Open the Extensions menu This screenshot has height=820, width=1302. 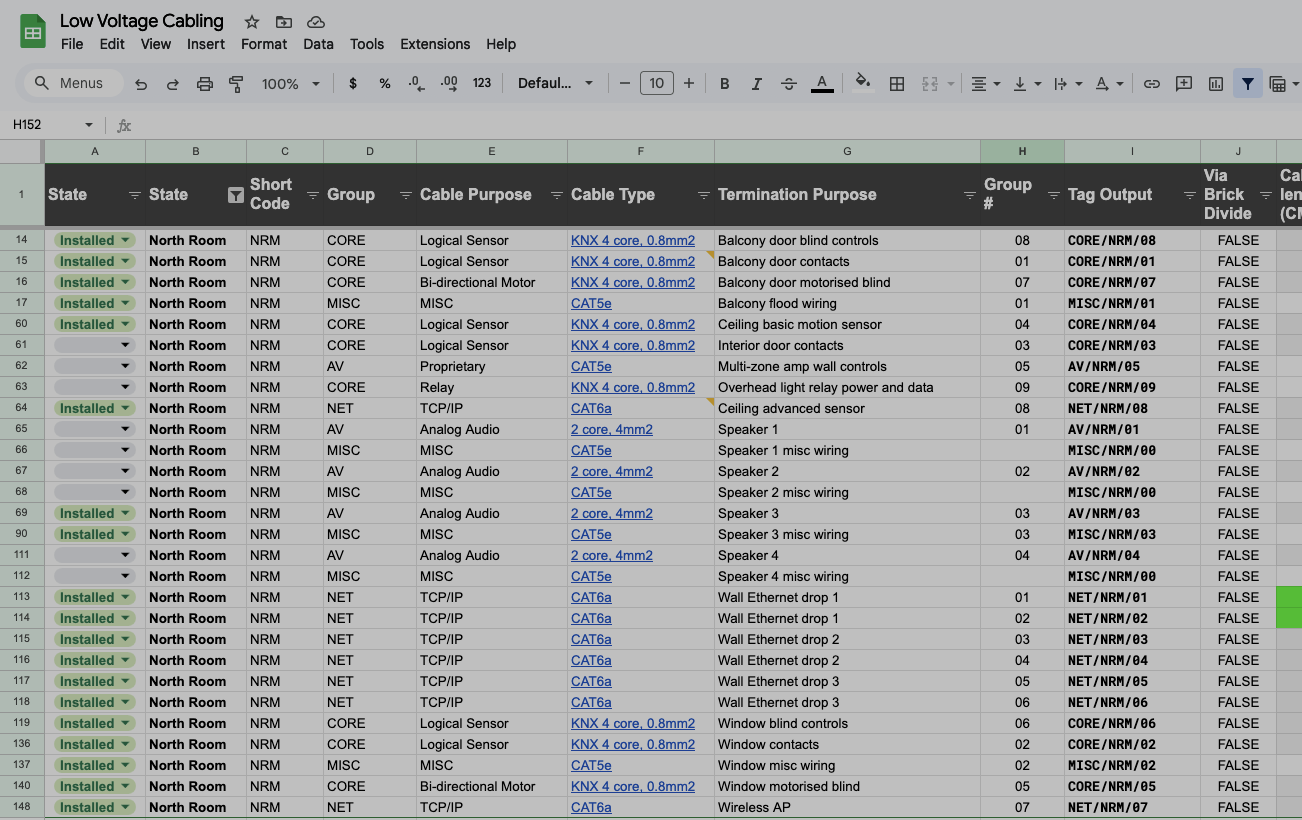click(434, 44)
